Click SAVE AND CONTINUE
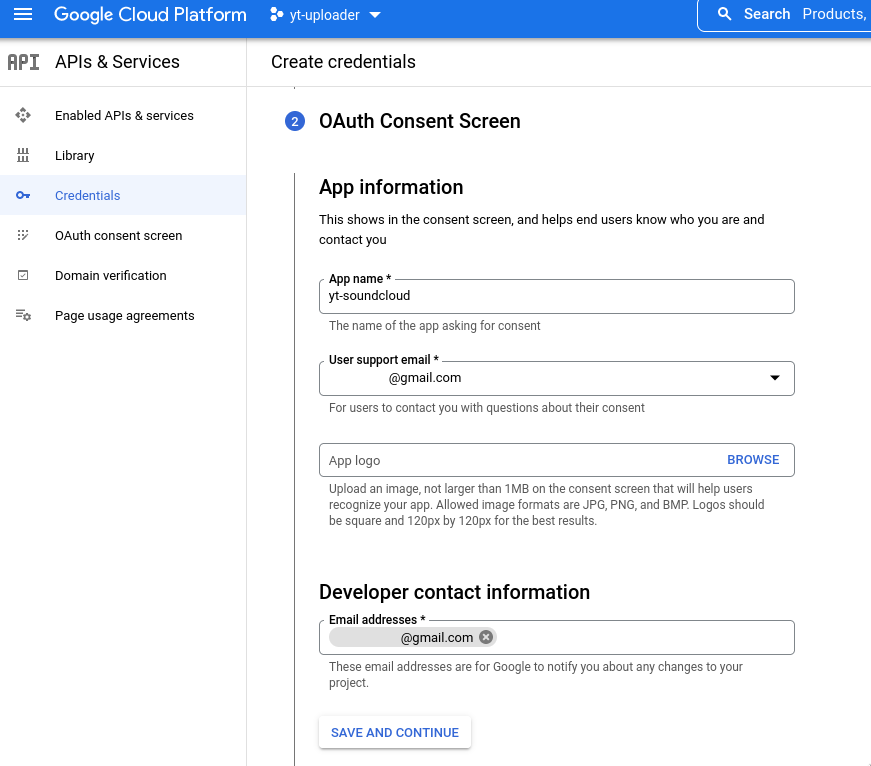The image size is (871, 766). tap(395, 733)
